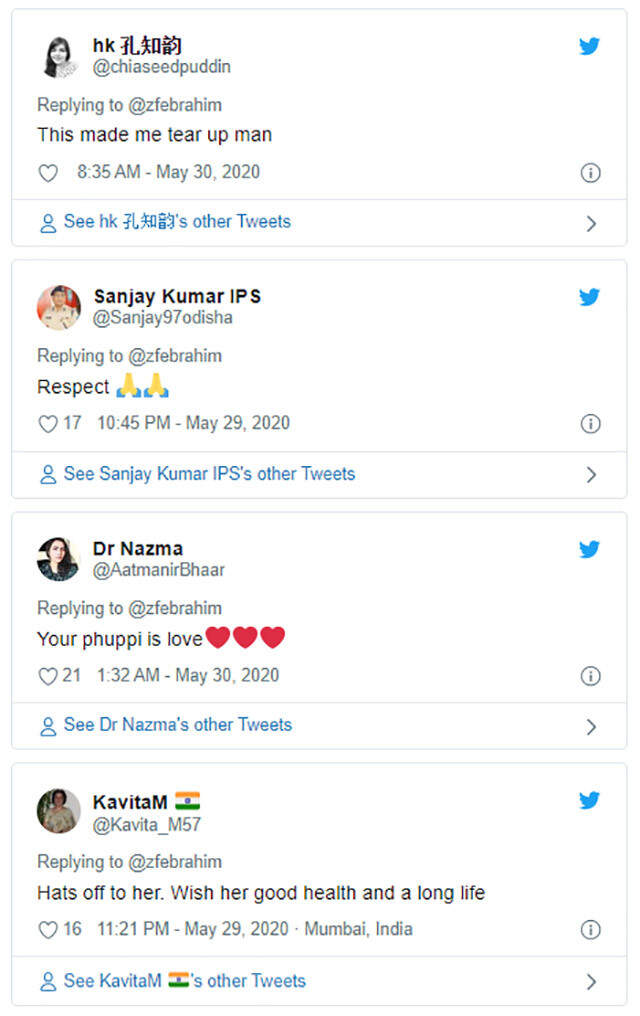Open info icon on the 8:35 AM tweet
This screenshot has height=1016, width=640.
click(x=591, y=173)
